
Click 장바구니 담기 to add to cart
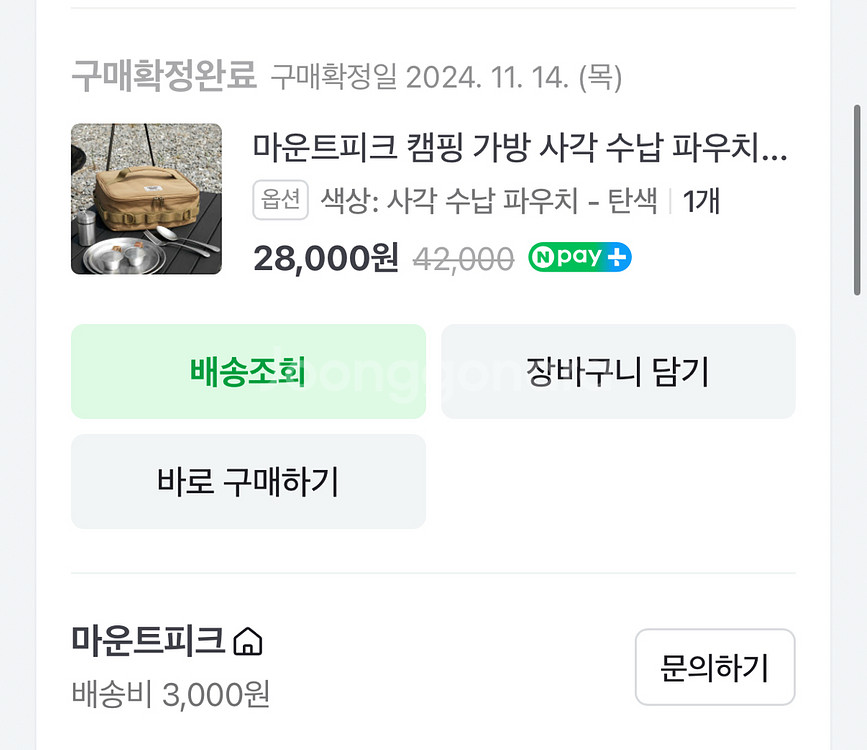617,371
